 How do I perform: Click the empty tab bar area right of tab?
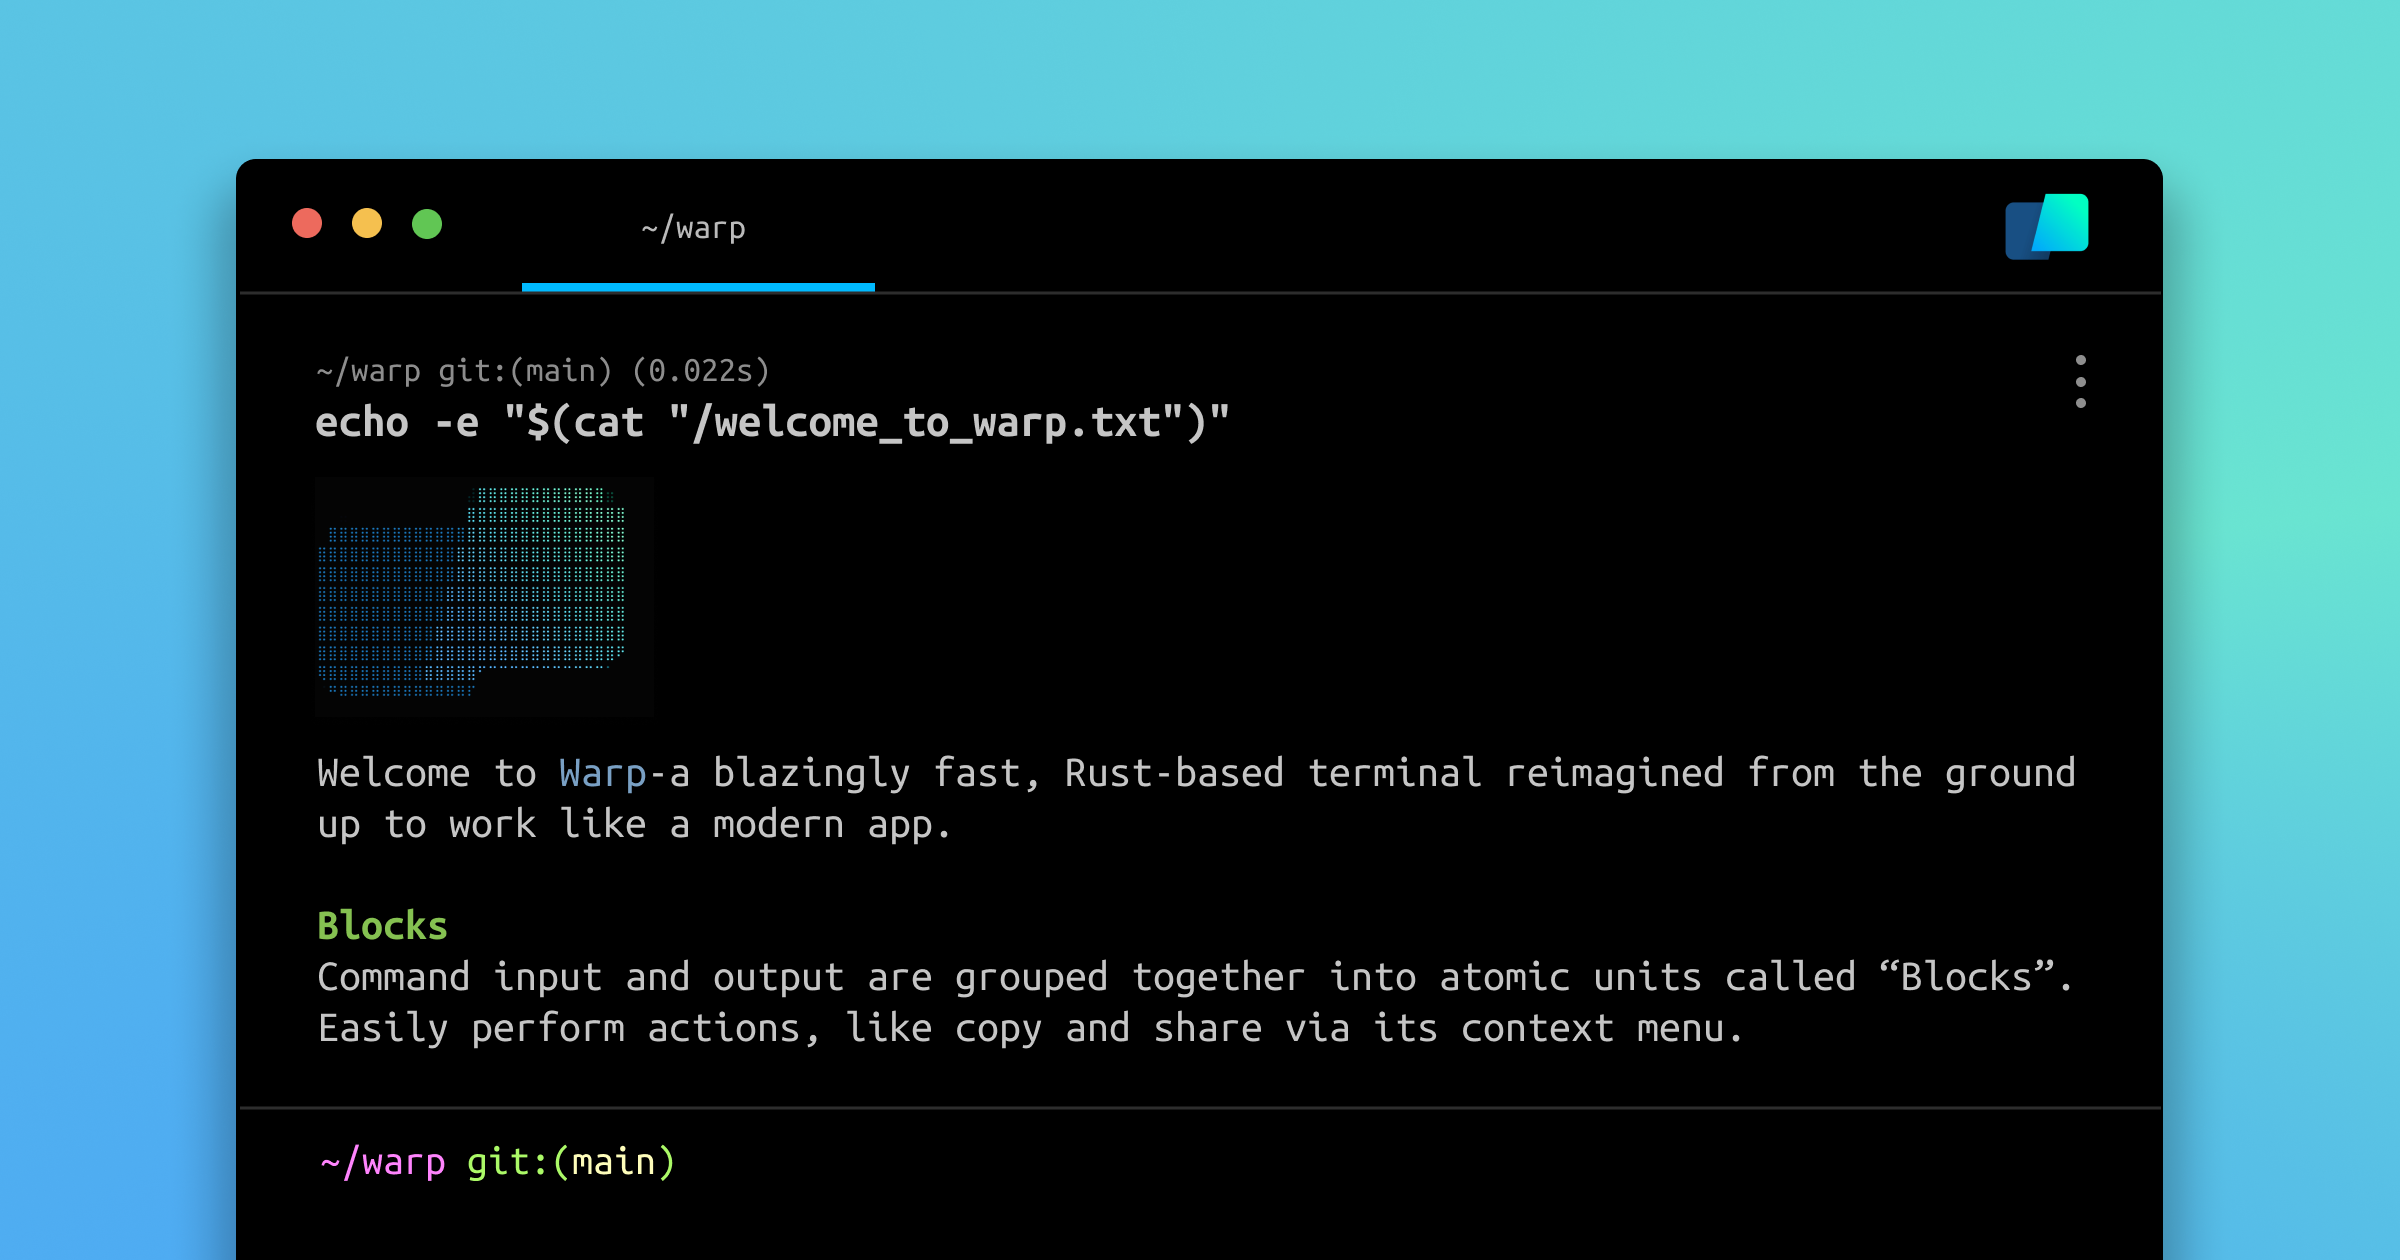[1400, 230]
